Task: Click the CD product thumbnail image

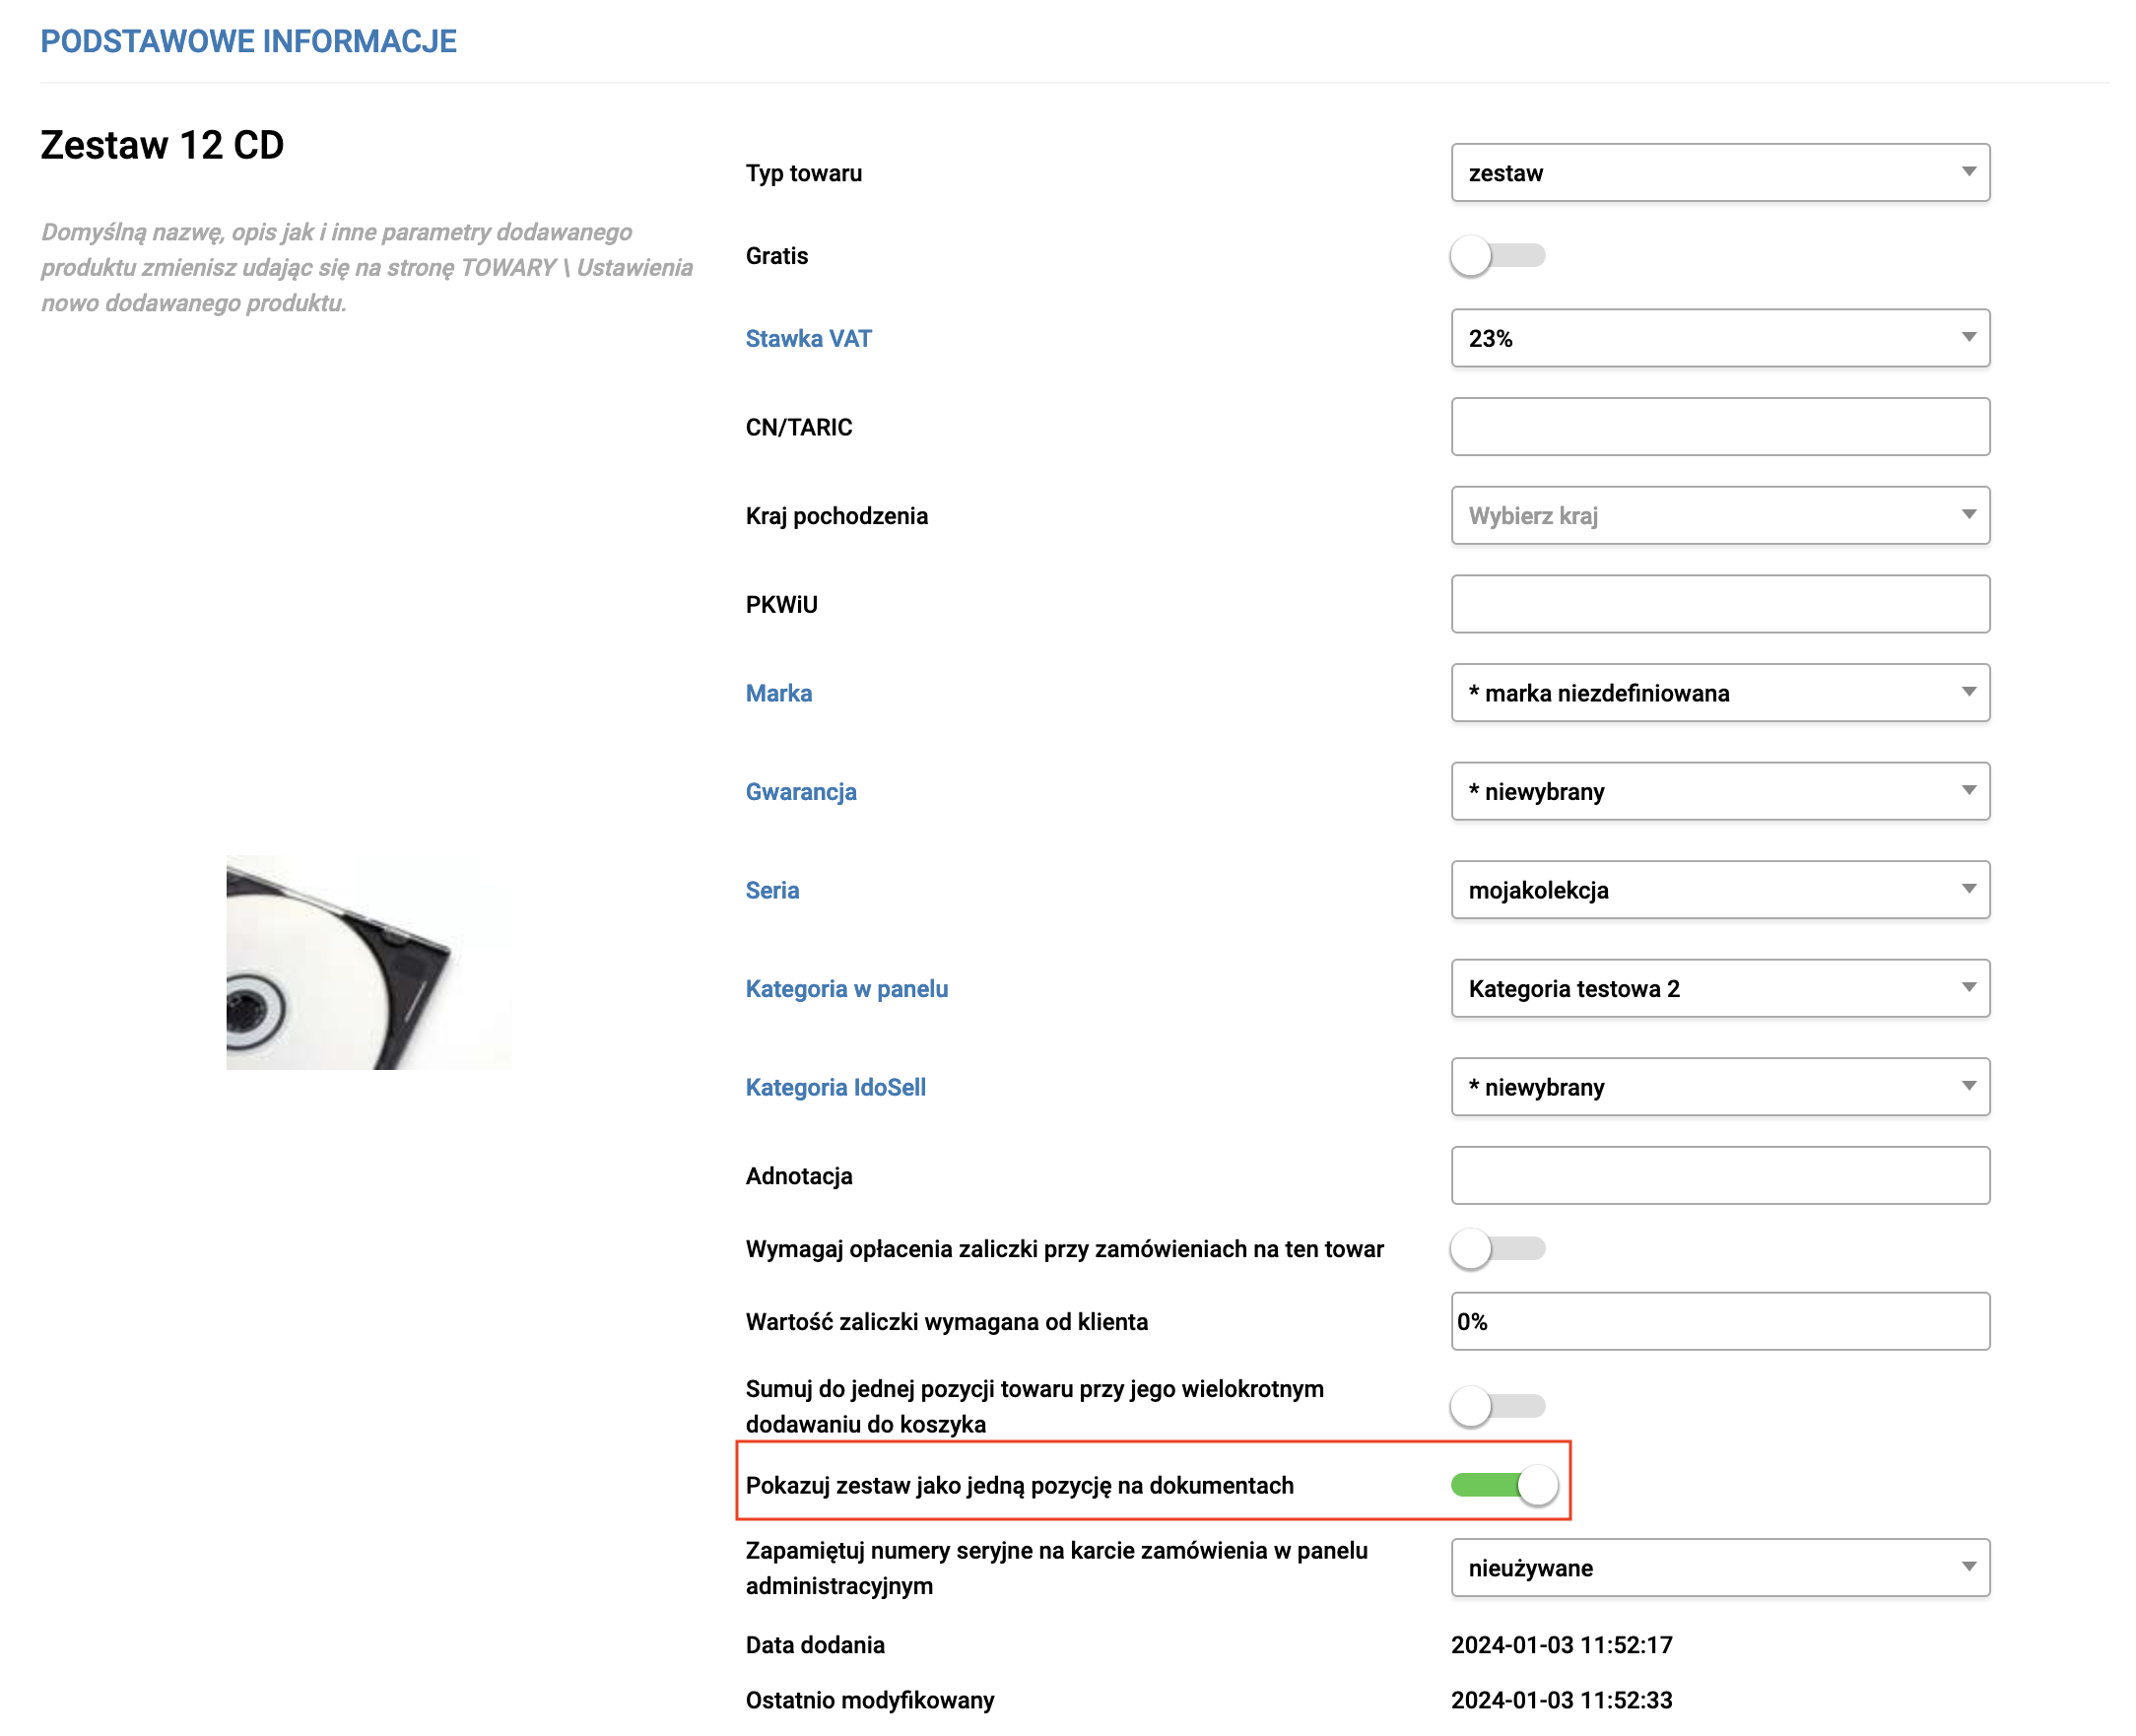Action: 368,962
